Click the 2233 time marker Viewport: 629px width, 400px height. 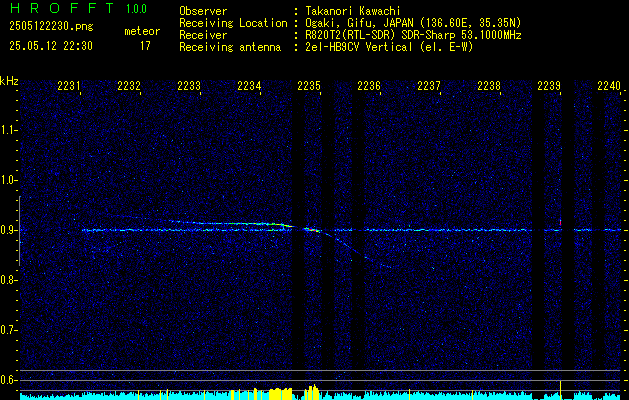point(189,85)
